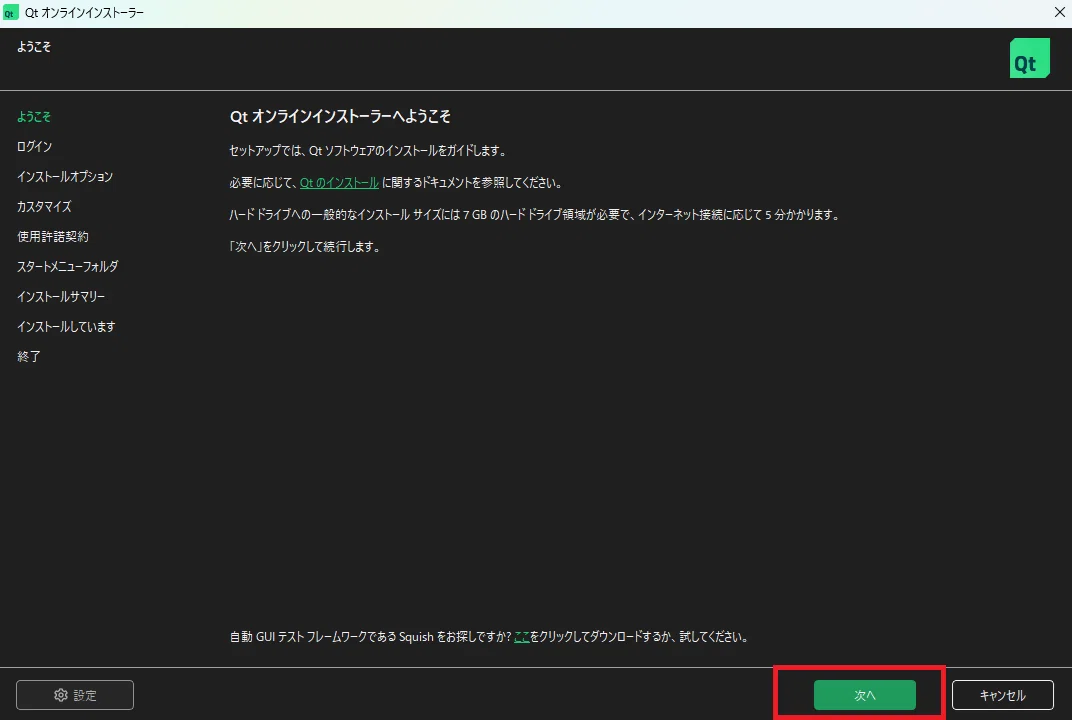Click the Qt icon in title bar

pos(10,12)
